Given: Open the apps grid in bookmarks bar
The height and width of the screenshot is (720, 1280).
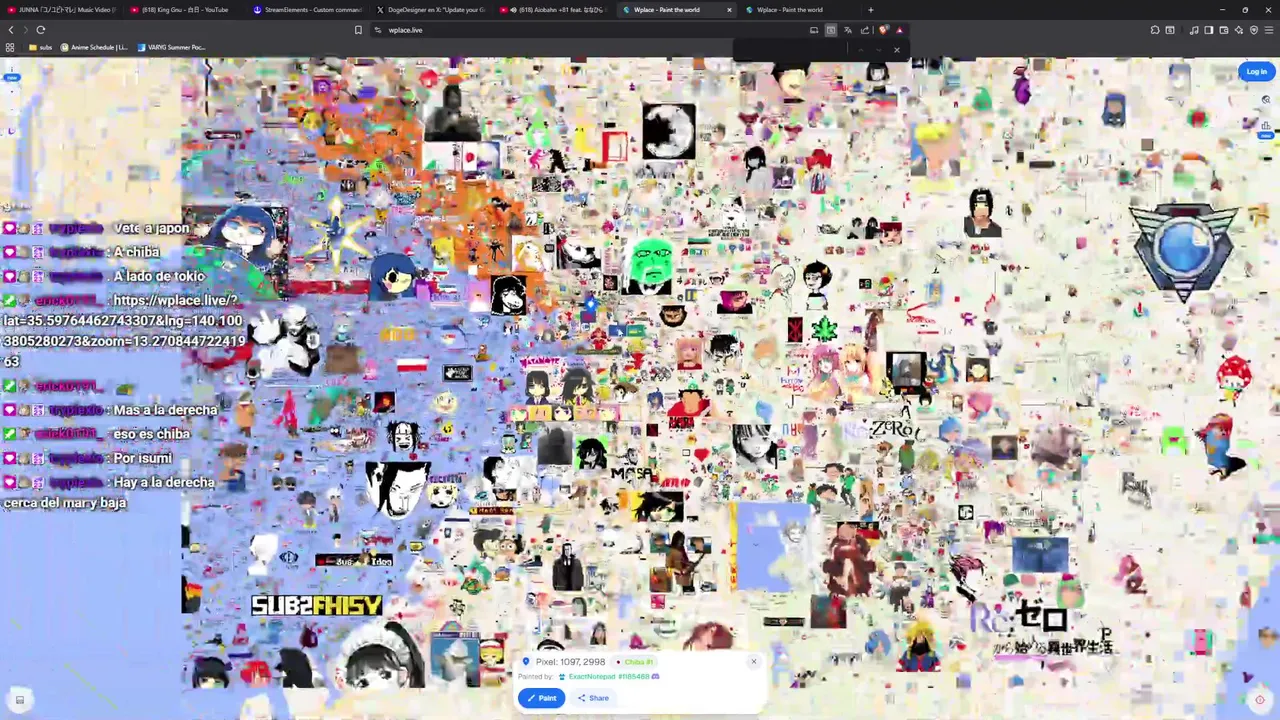Looking at the screenshot, I should 10,47.
